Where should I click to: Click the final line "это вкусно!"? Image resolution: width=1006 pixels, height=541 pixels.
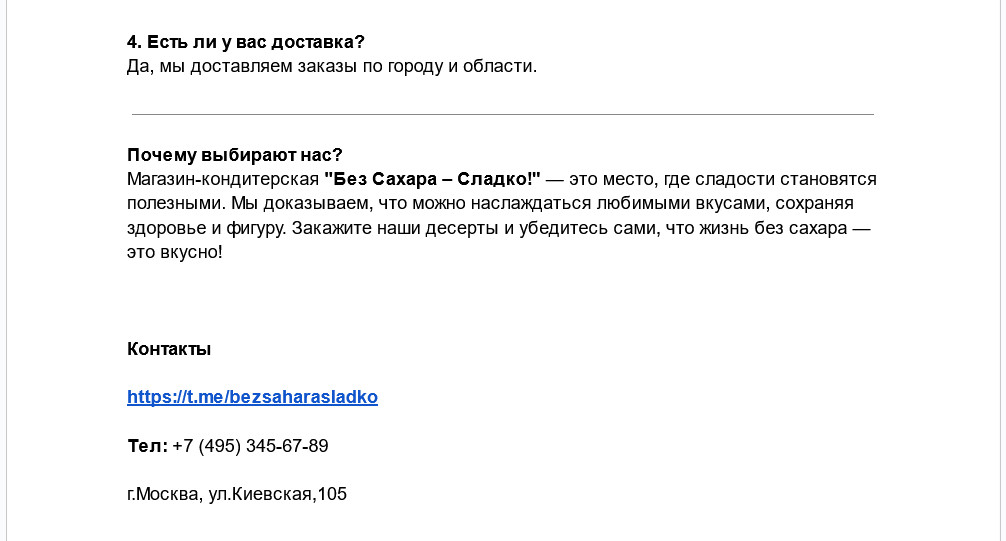175,252
